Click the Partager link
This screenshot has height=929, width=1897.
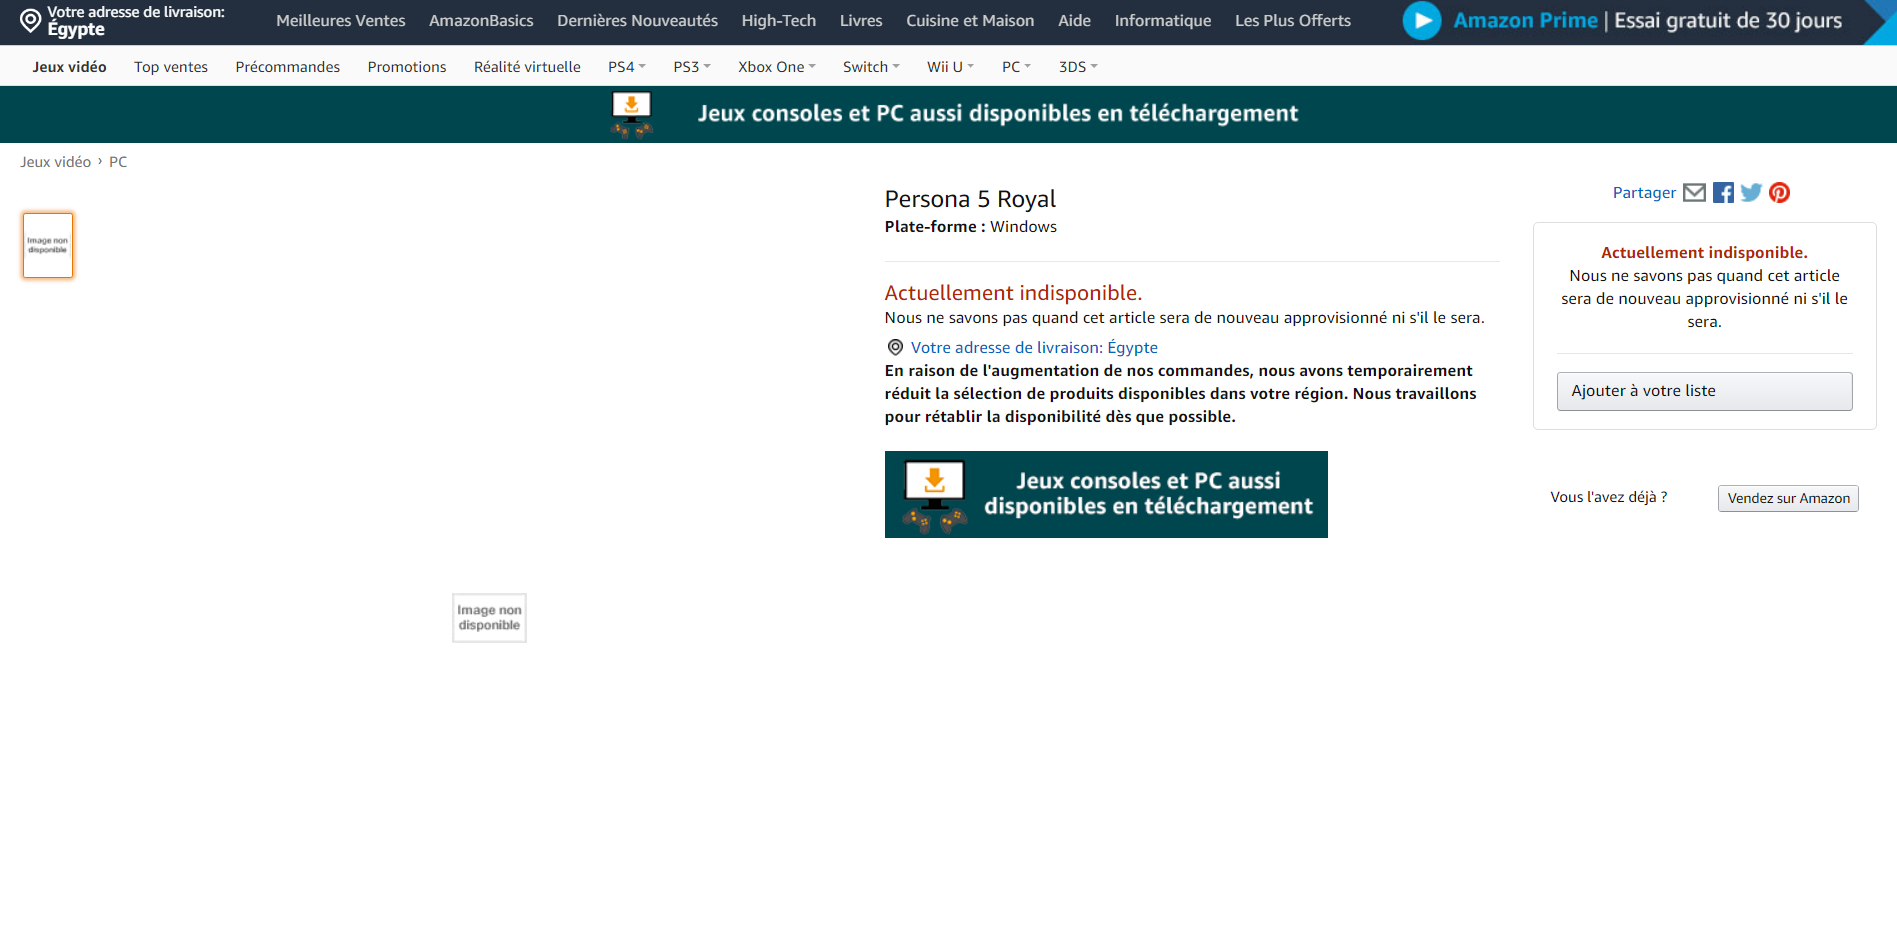(1644, 193)
